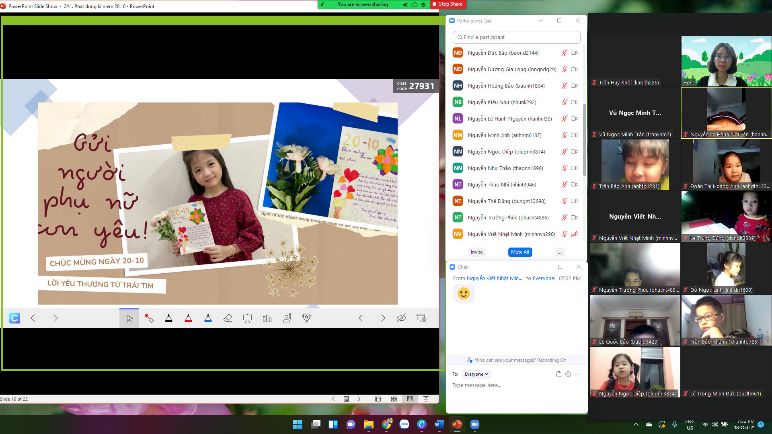This screenshot has width=772, height=434.
Task: Select the eraser tool in slideshow toolbar
Action: tap(227, 318)
